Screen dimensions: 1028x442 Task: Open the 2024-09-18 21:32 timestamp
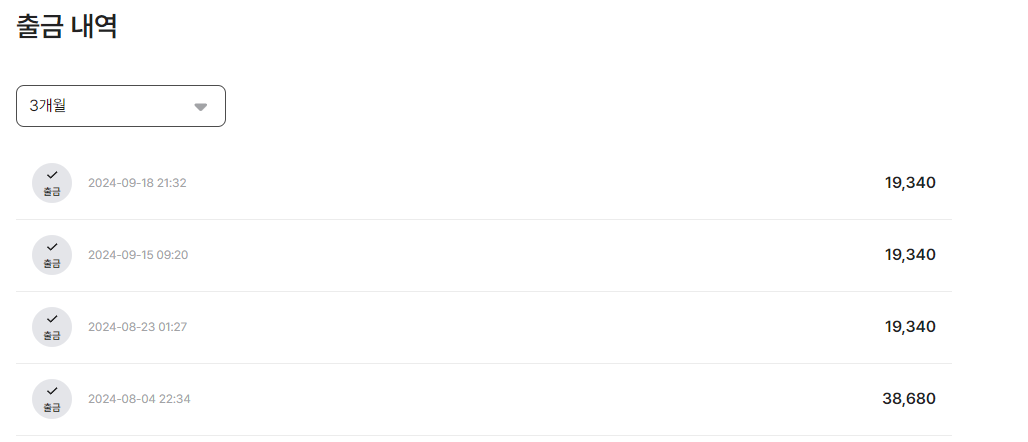137,183
